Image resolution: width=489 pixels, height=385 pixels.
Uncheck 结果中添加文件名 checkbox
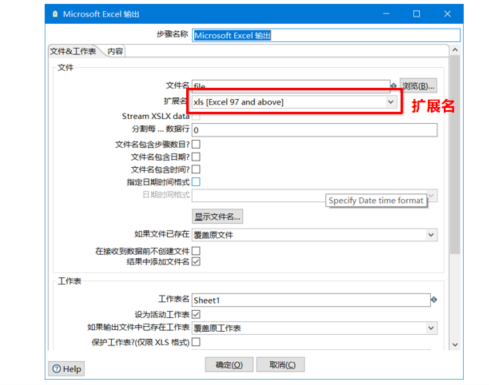coord(196,262)
